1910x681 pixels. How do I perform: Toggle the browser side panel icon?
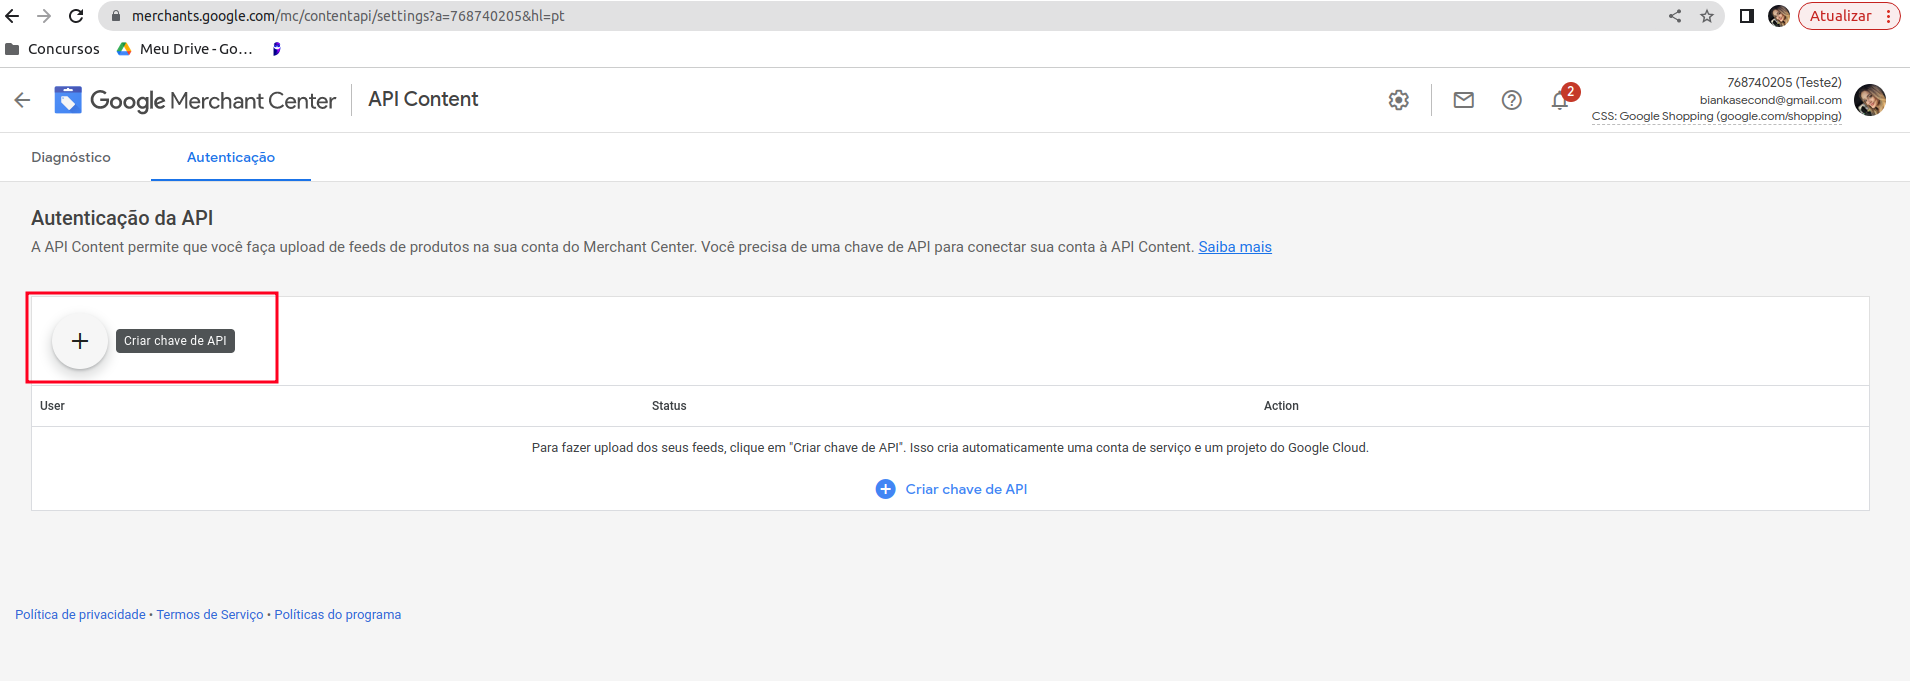[x=1747, y=16]
